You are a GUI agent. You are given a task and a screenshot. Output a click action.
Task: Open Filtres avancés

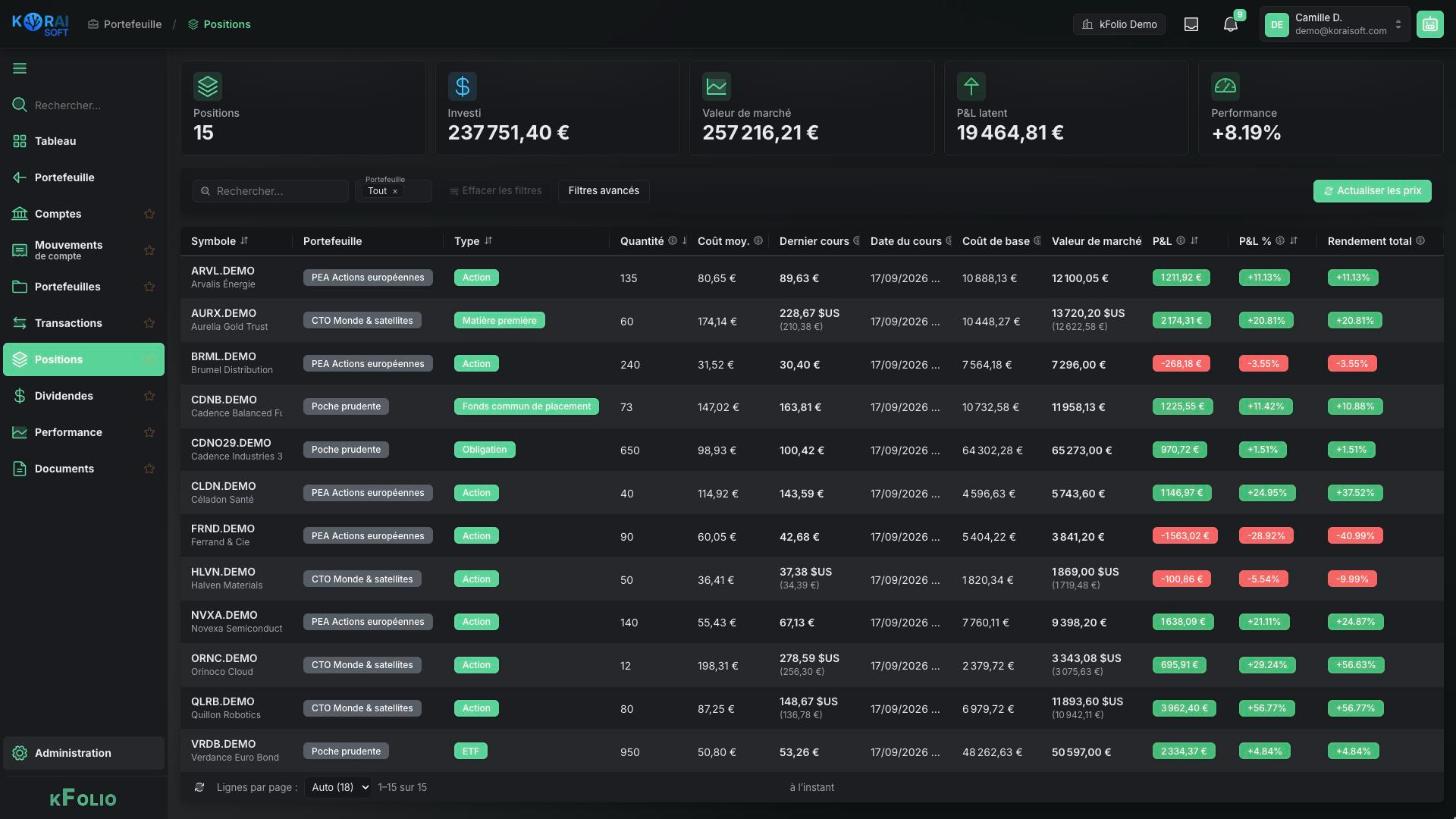coord(603,191)
